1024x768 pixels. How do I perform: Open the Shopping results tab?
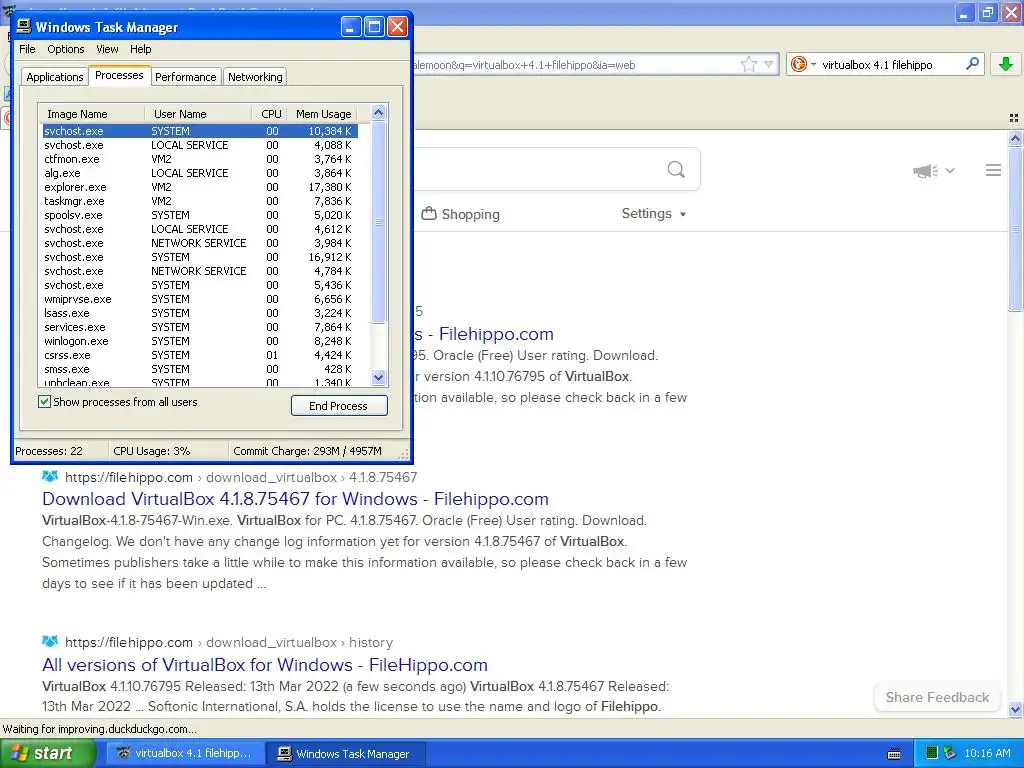[460, 214]
